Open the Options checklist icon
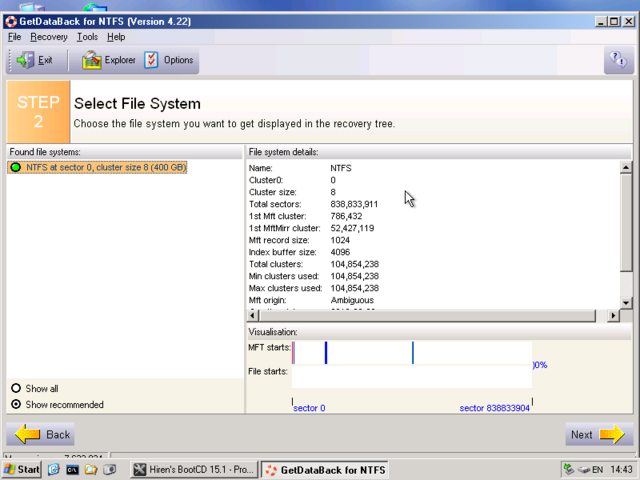The height and width of the screenshot is (480, 640). pos(151,60)
